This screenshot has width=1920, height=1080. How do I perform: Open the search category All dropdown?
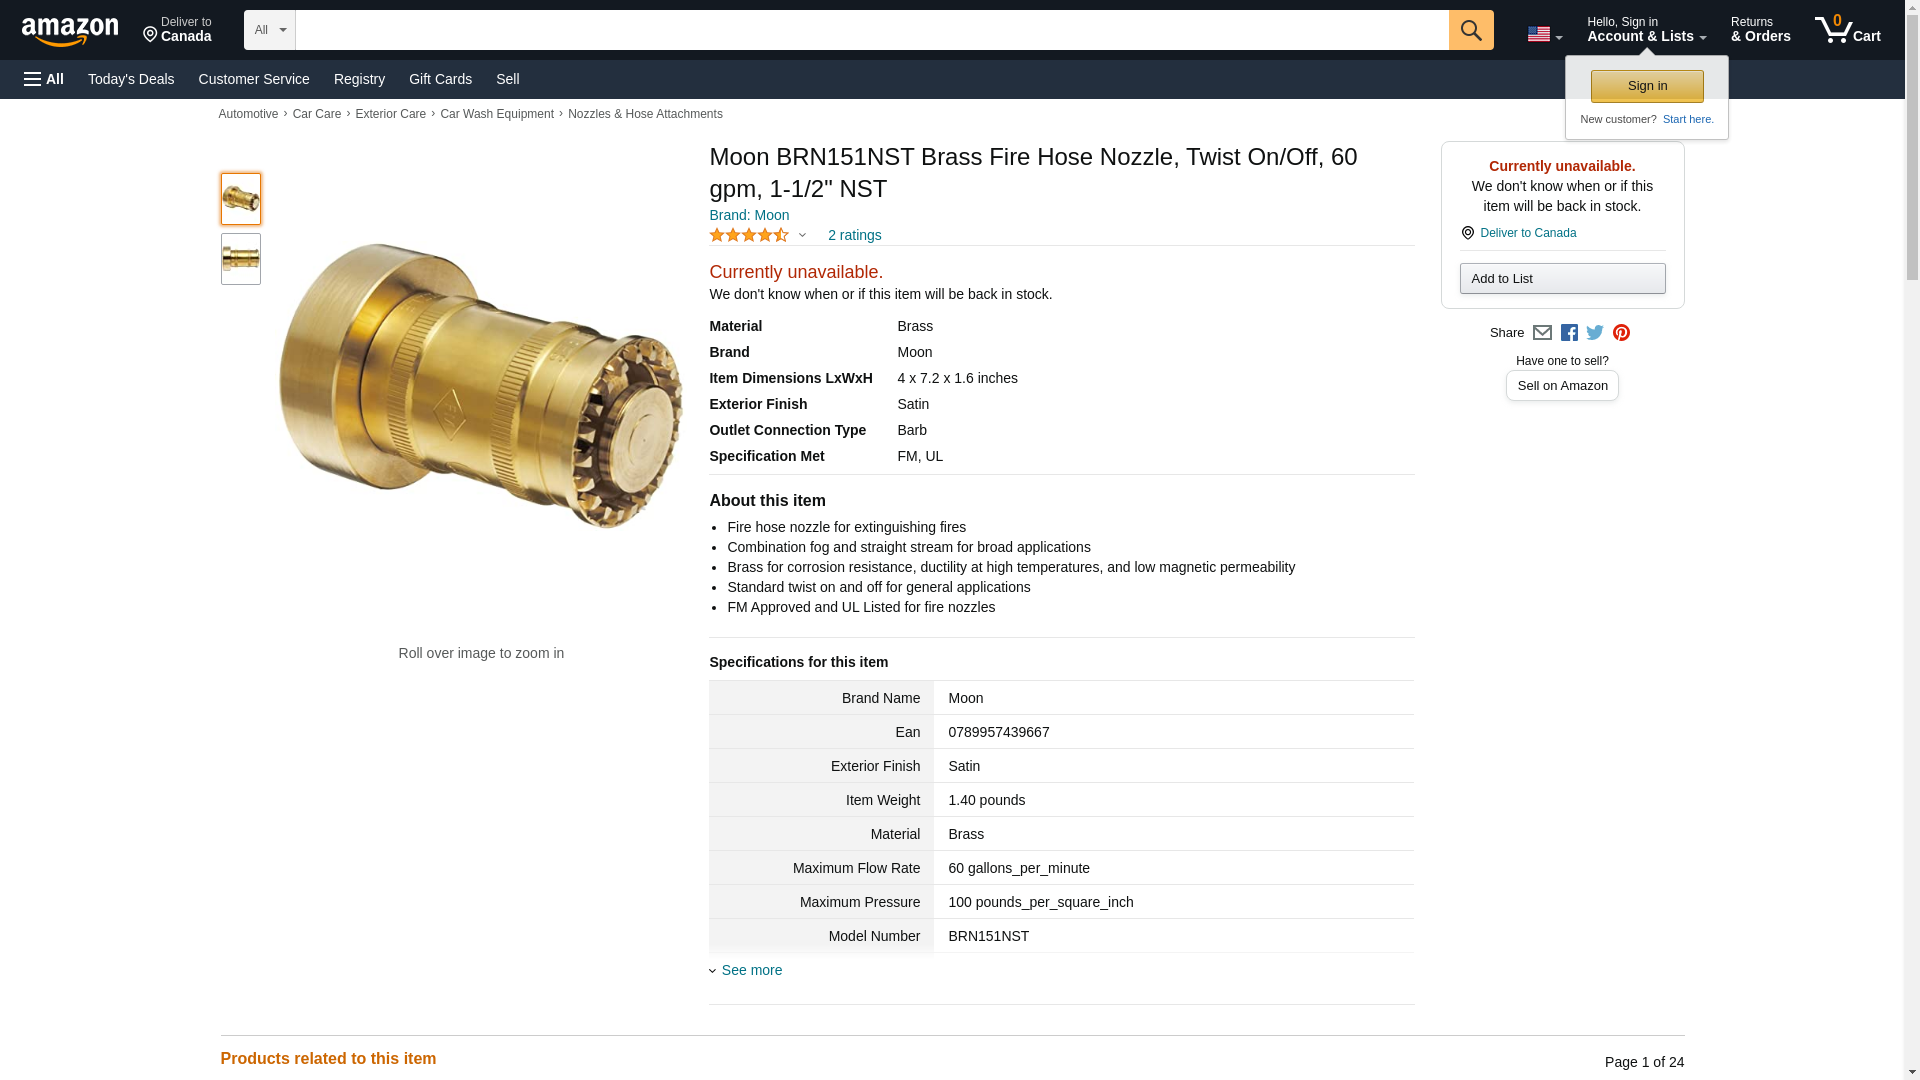pyautogui.click(x=270, y=30)
